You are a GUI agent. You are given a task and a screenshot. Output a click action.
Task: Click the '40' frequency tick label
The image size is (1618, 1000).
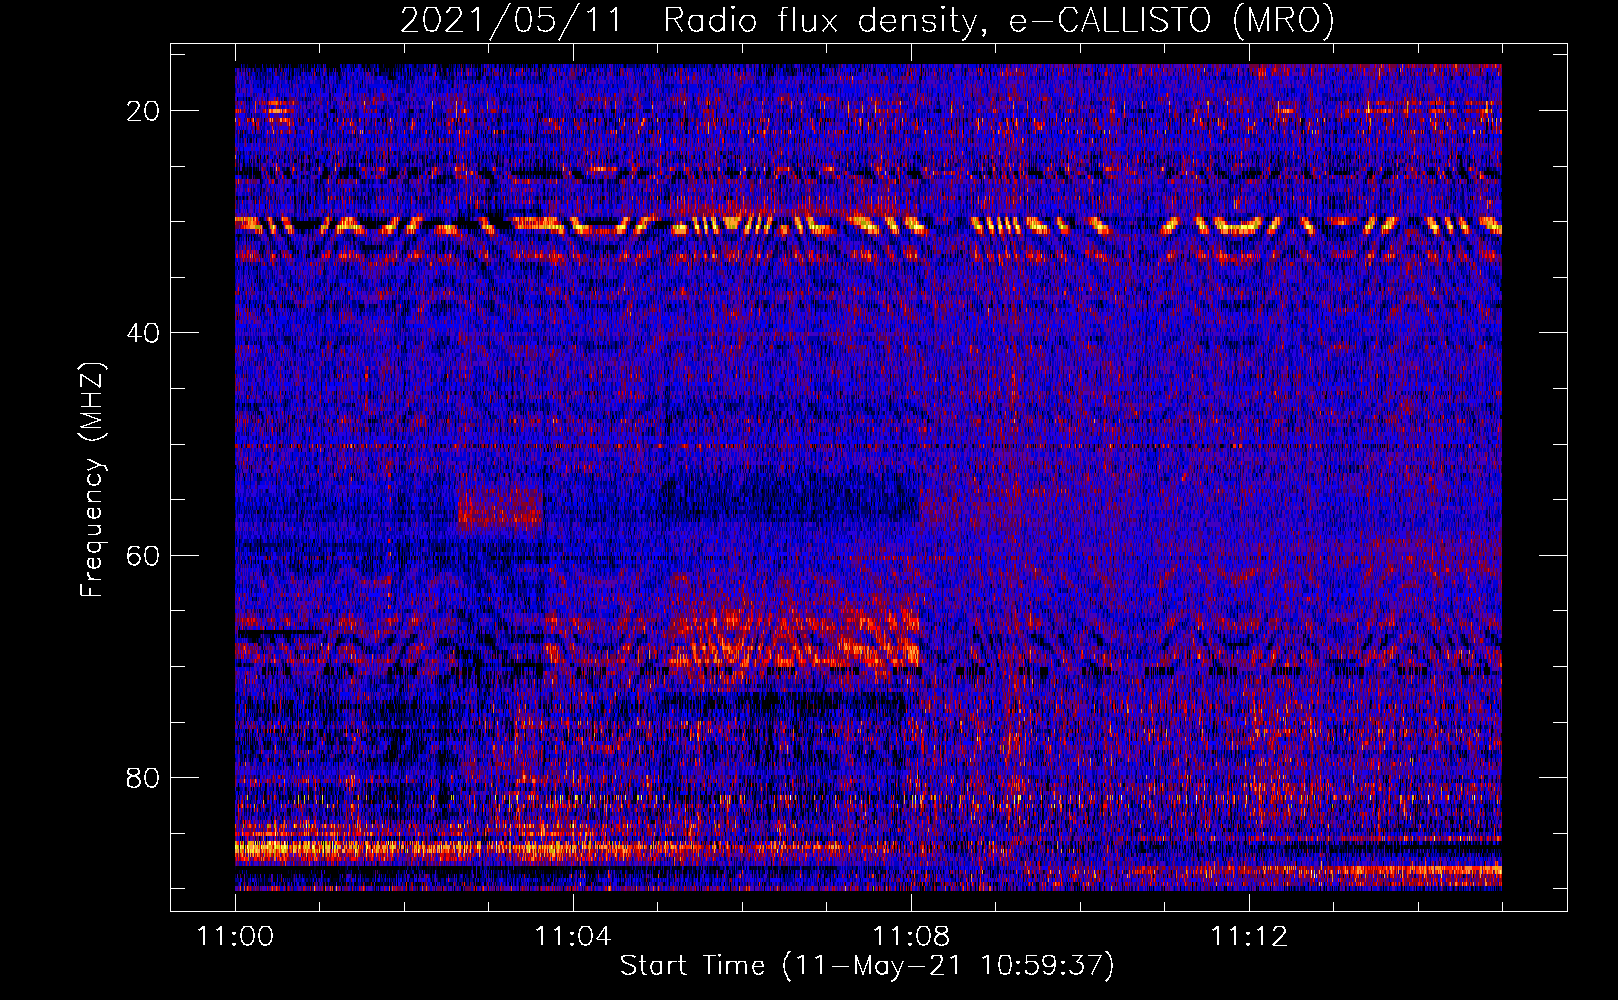click(x=143, y=333)
